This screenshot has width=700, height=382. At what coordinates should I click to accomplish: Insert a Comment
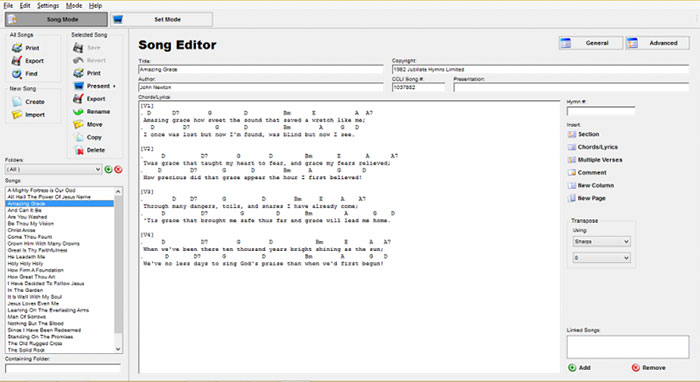(x=587, y=172)
